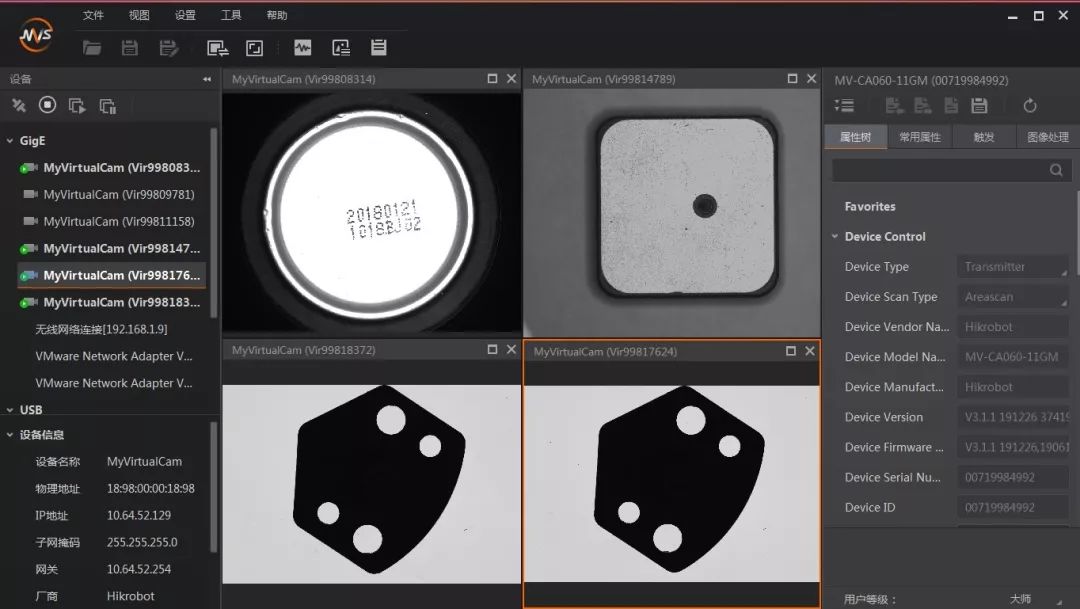1080x609 pixels.
Task: Click the open folder icon in main toolbar
Action: [92, 47]
